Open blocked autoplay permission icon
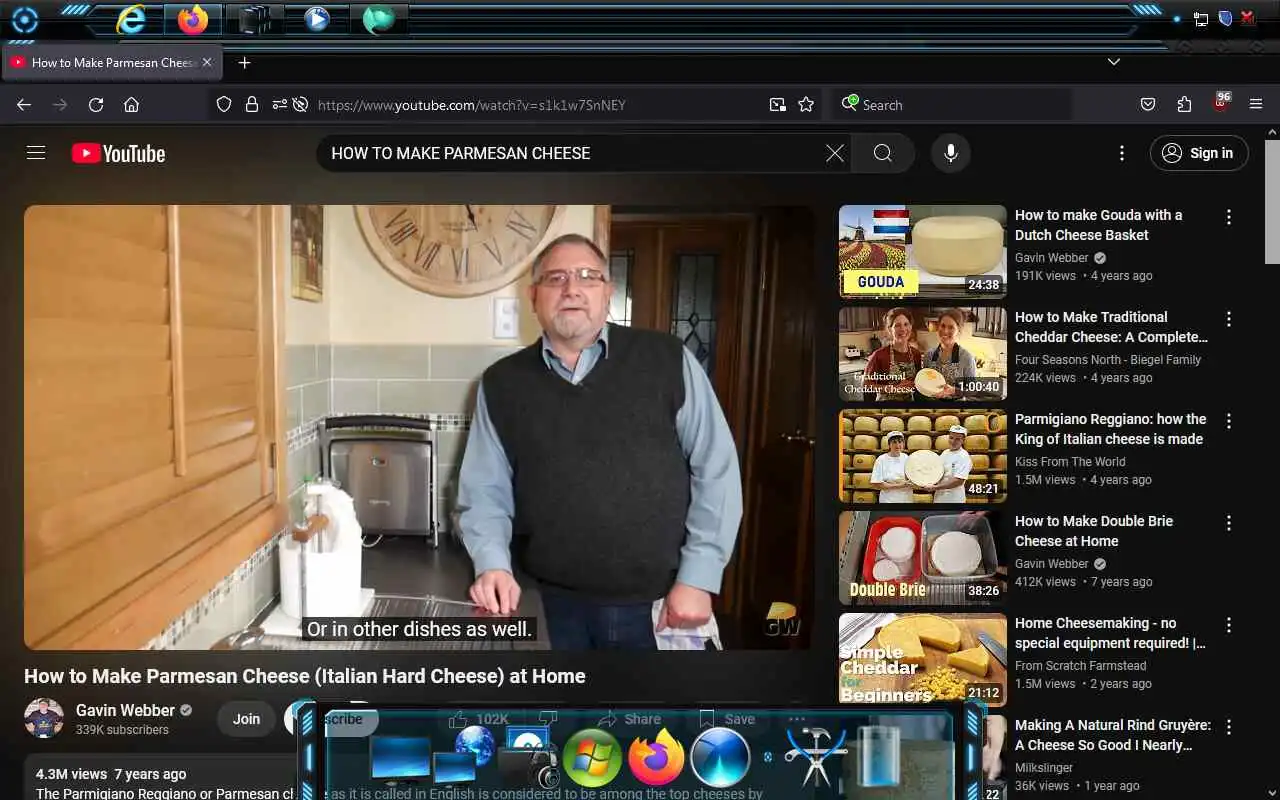Screen dimensions: 1280x800 (x=300, y=104)
